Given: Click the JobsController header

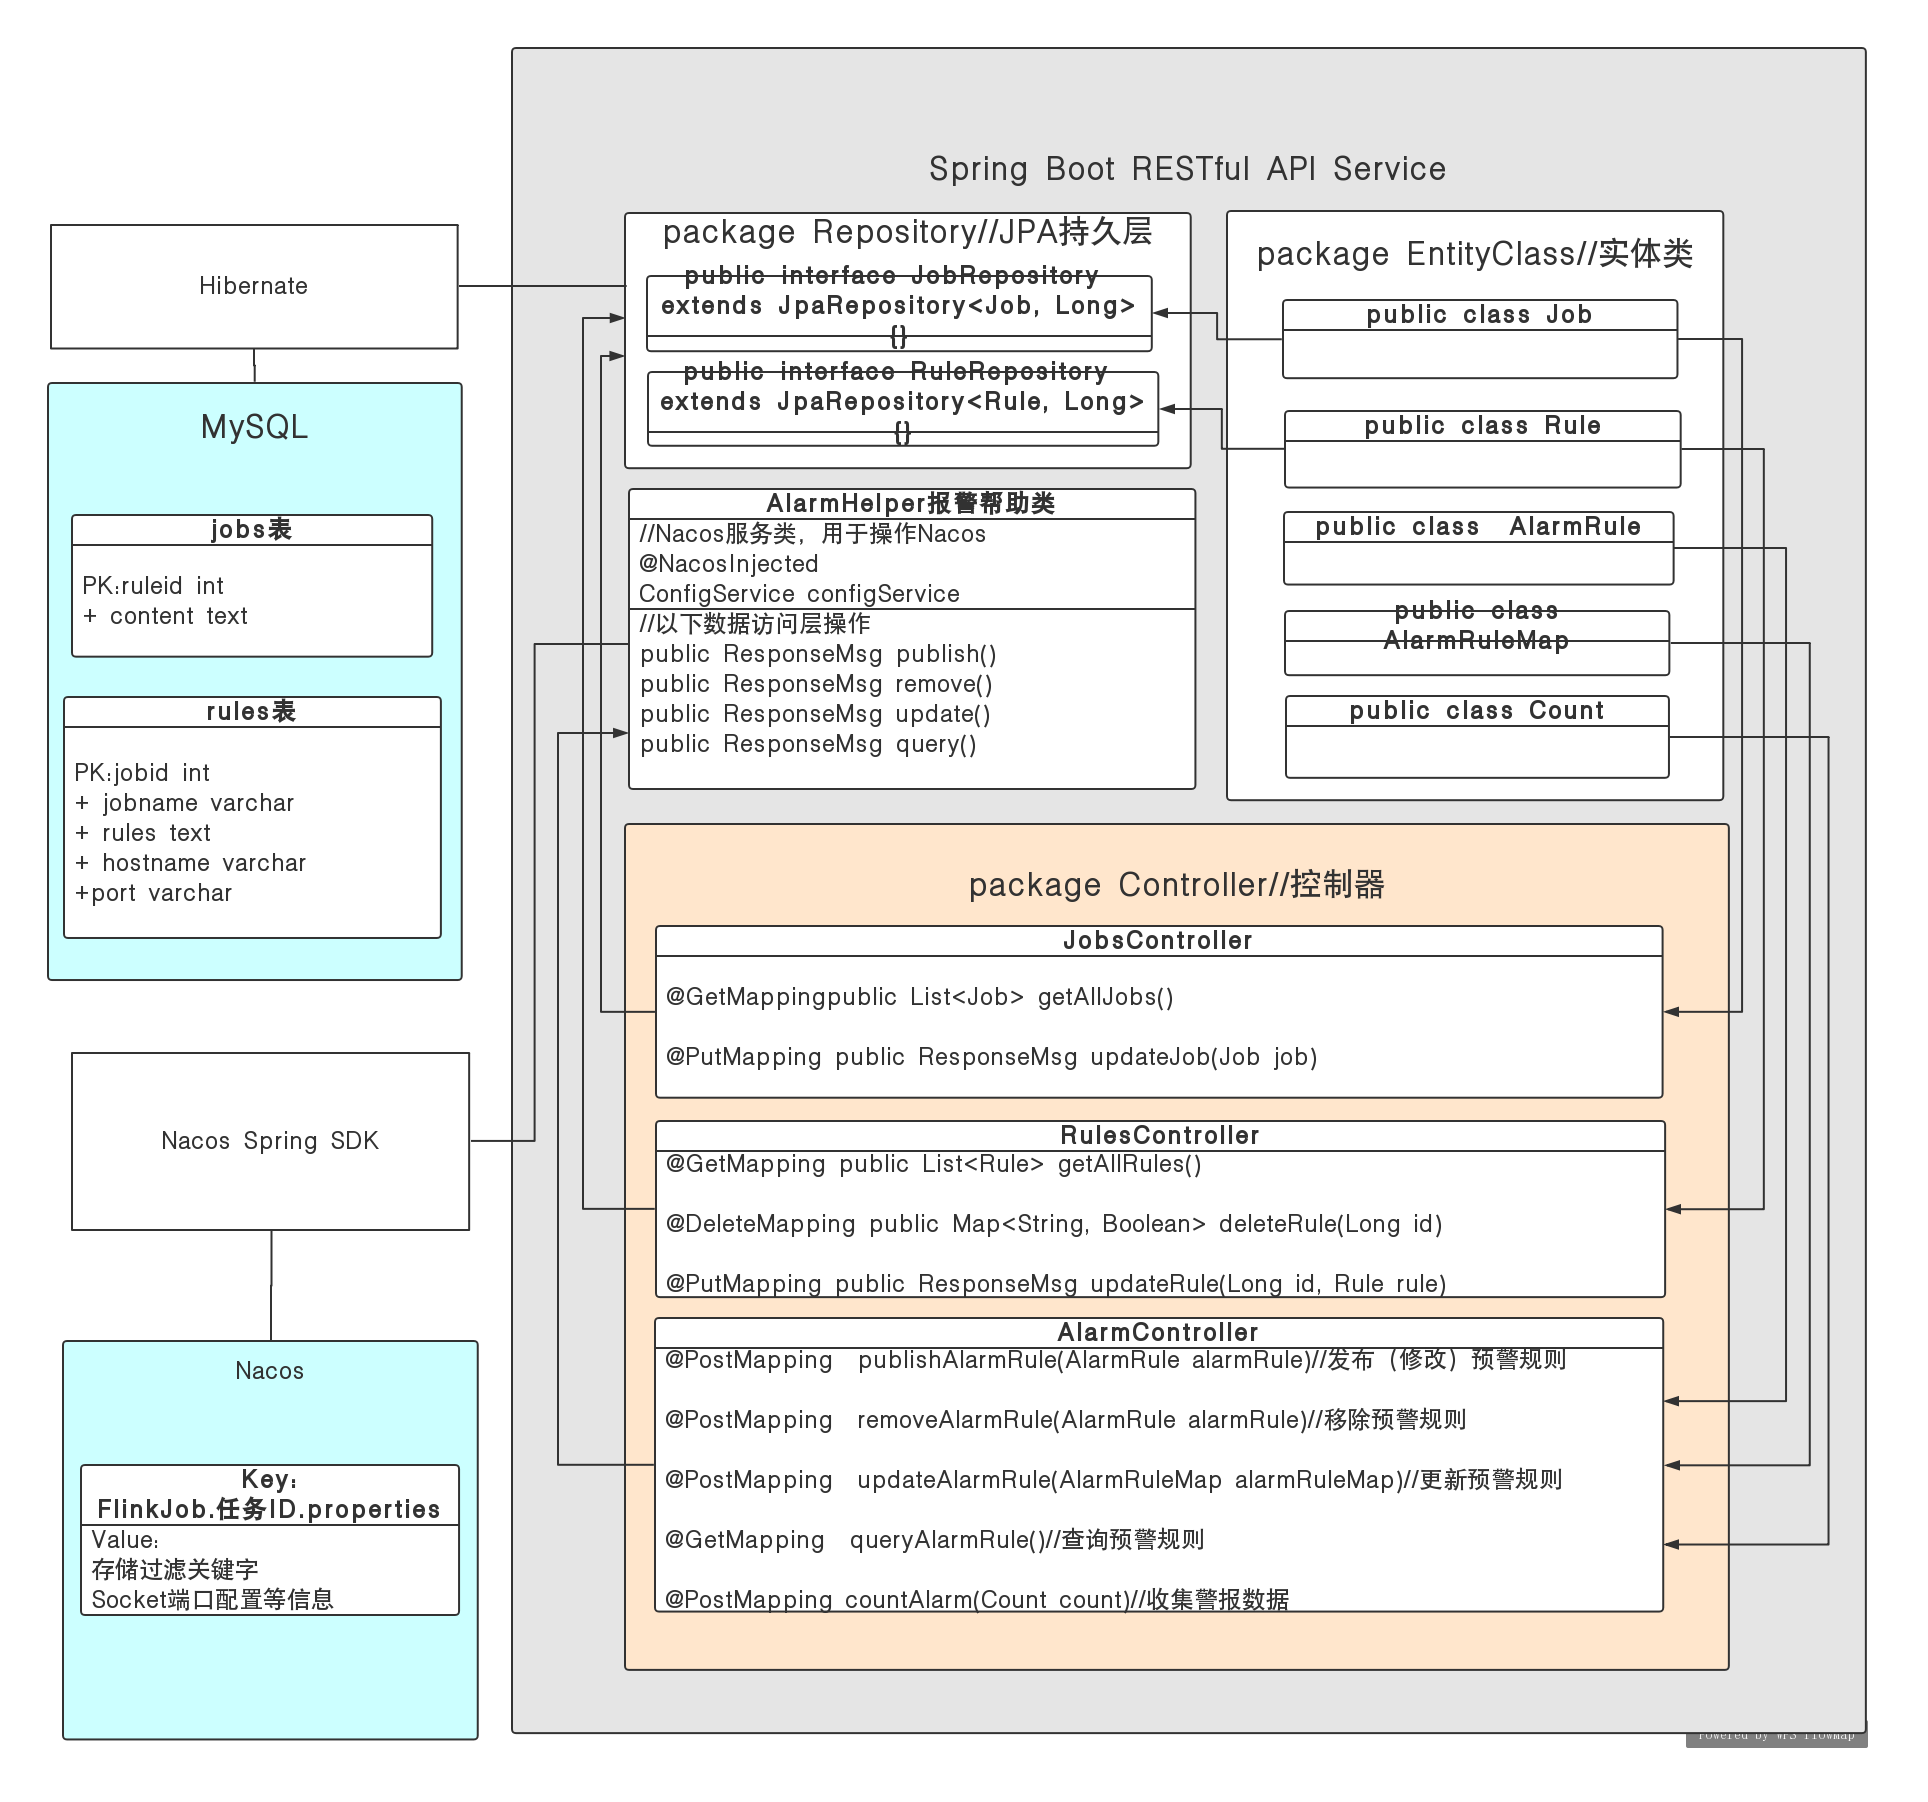Looking at the screenshot, I should (x=1158, y=941).
